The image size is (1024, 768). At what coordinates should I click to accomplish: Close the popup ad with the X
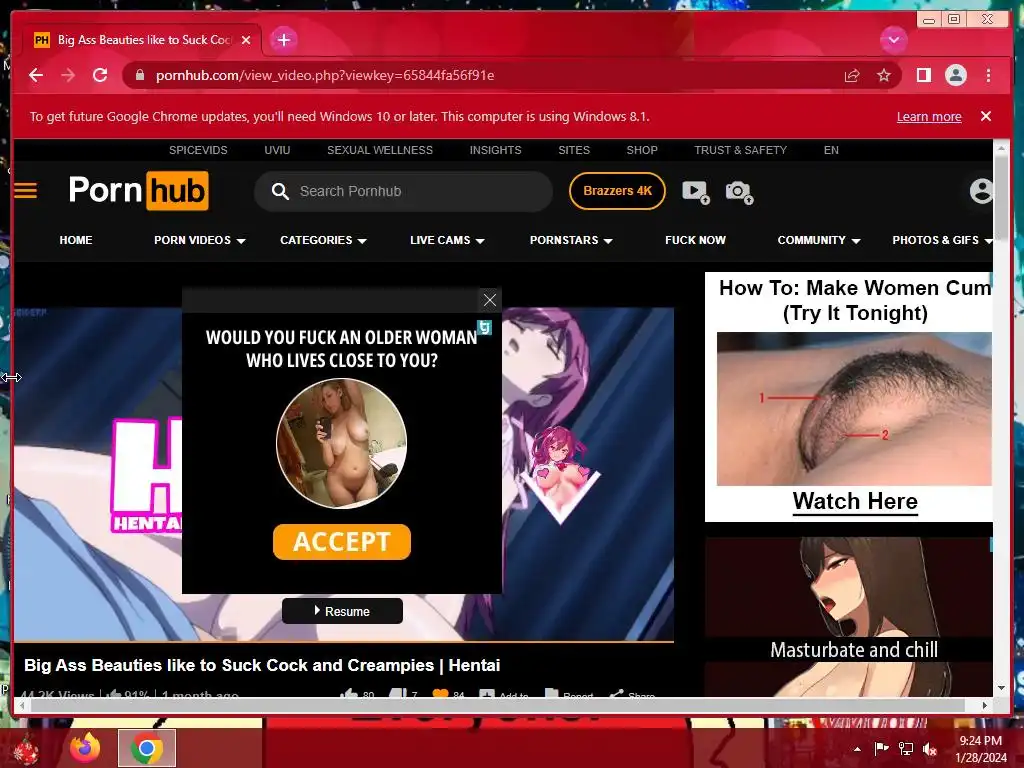tap(490, 300)
